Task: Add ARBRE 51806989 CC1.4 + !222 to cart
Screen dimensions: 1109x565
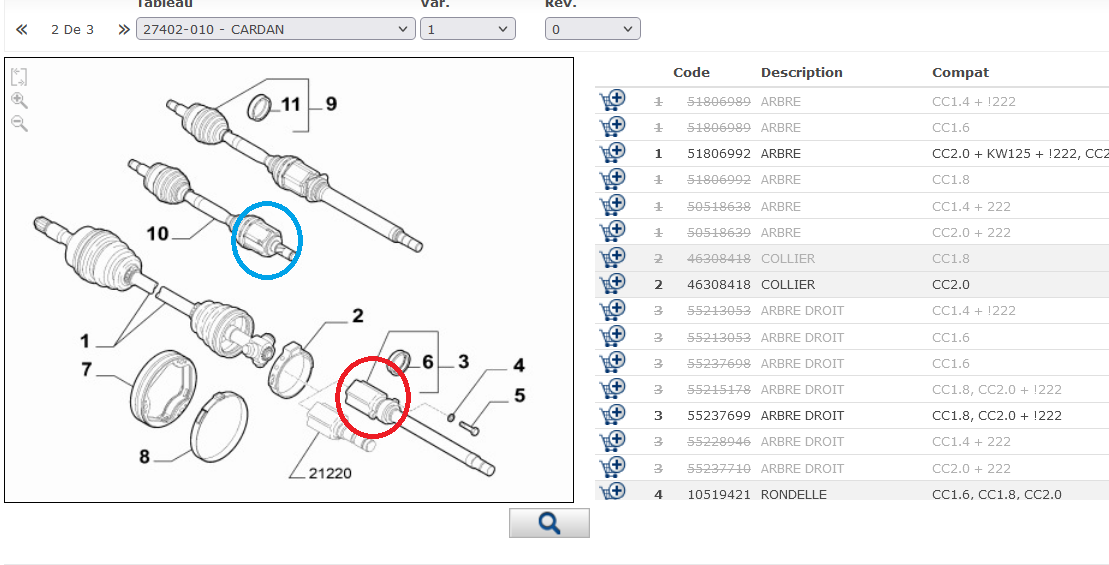Action: (x=612, y=101)
